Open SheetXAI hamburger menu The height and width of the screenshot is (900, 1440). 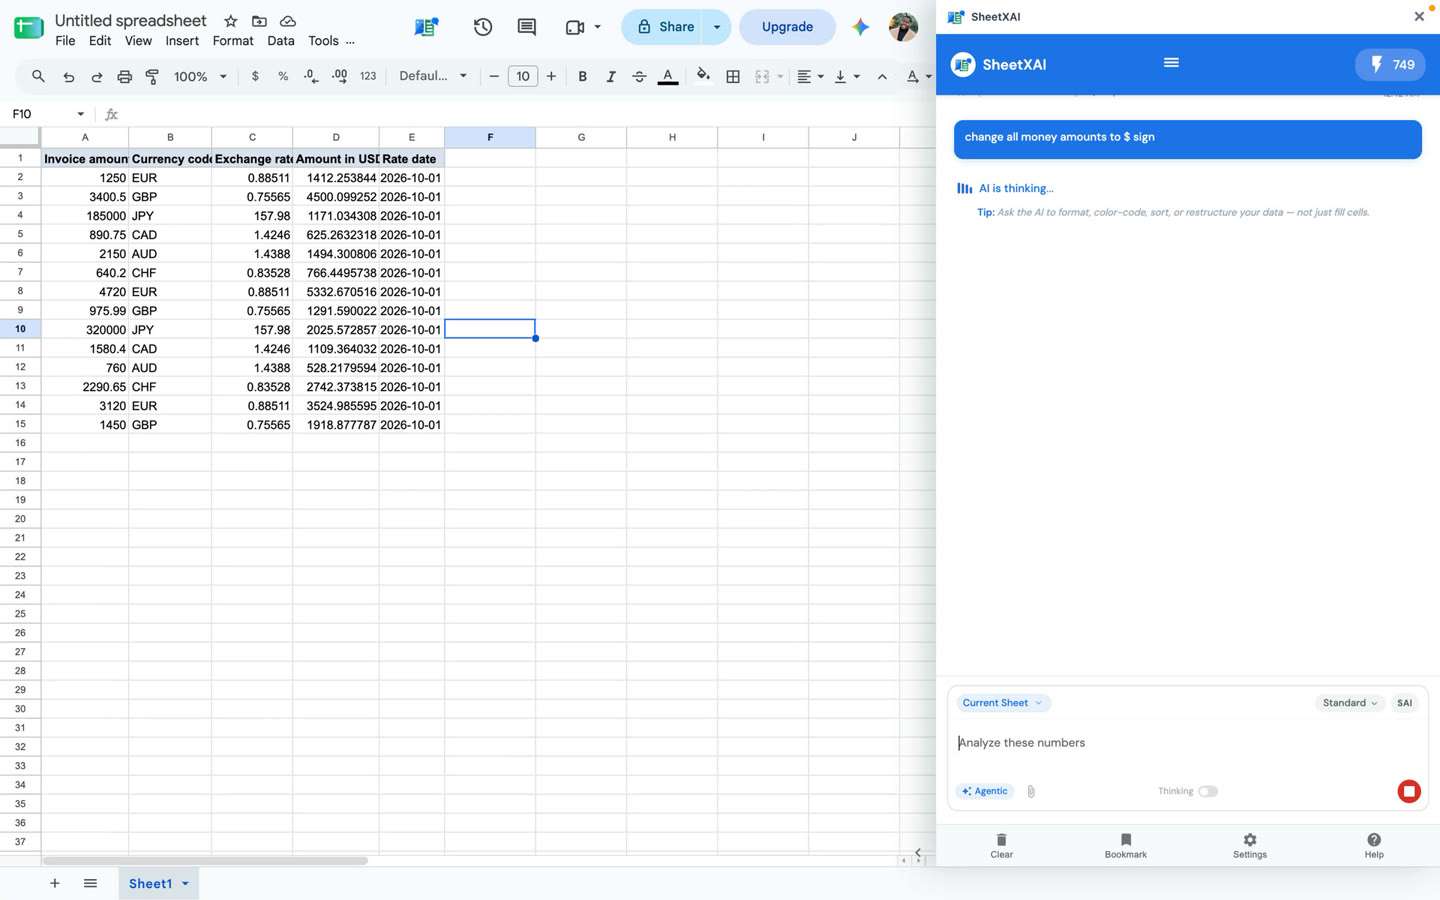point(1171,63)
